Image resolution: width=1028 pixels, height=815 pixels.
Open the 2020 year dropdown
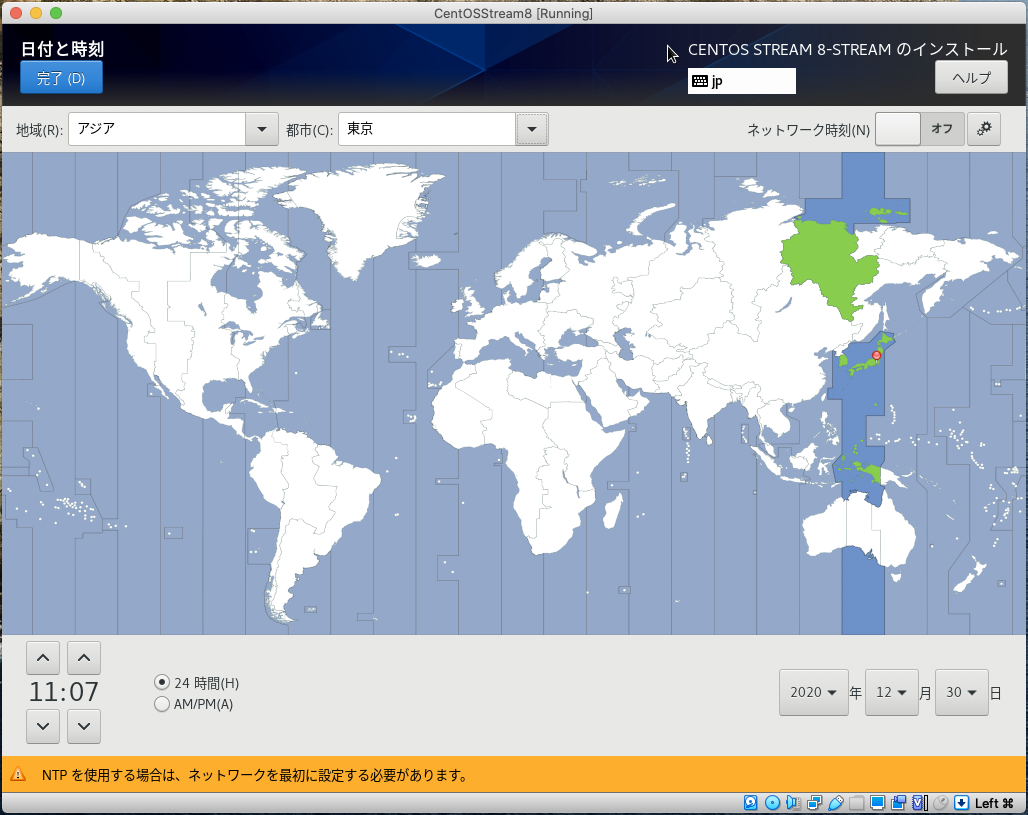[813, 691]
